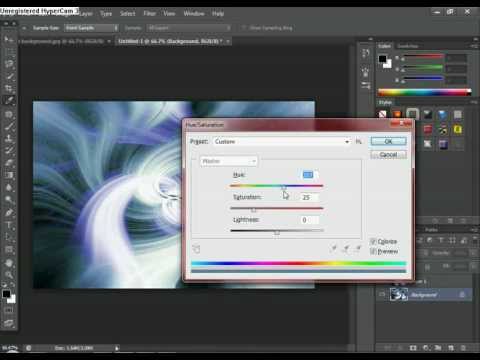Open the Color panel flyout menu
The image size is (480, 360).
474,46
